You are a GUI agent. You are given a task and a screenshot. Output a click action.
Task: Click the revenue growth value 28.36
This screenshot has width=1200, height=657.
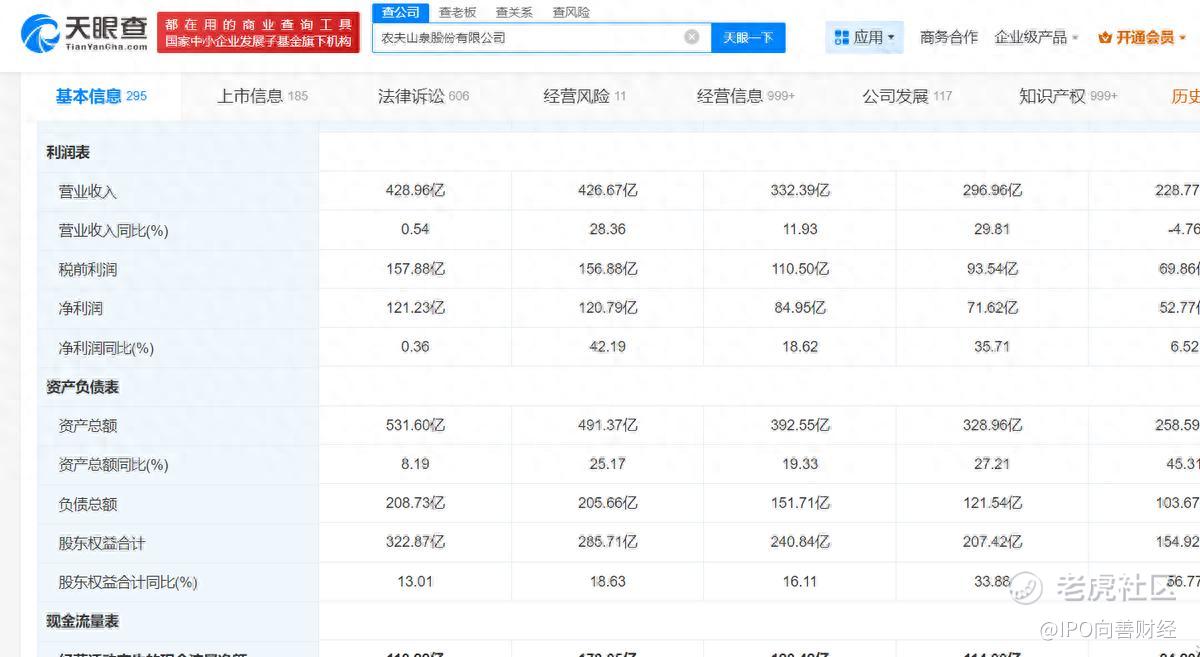coord(608,229)
